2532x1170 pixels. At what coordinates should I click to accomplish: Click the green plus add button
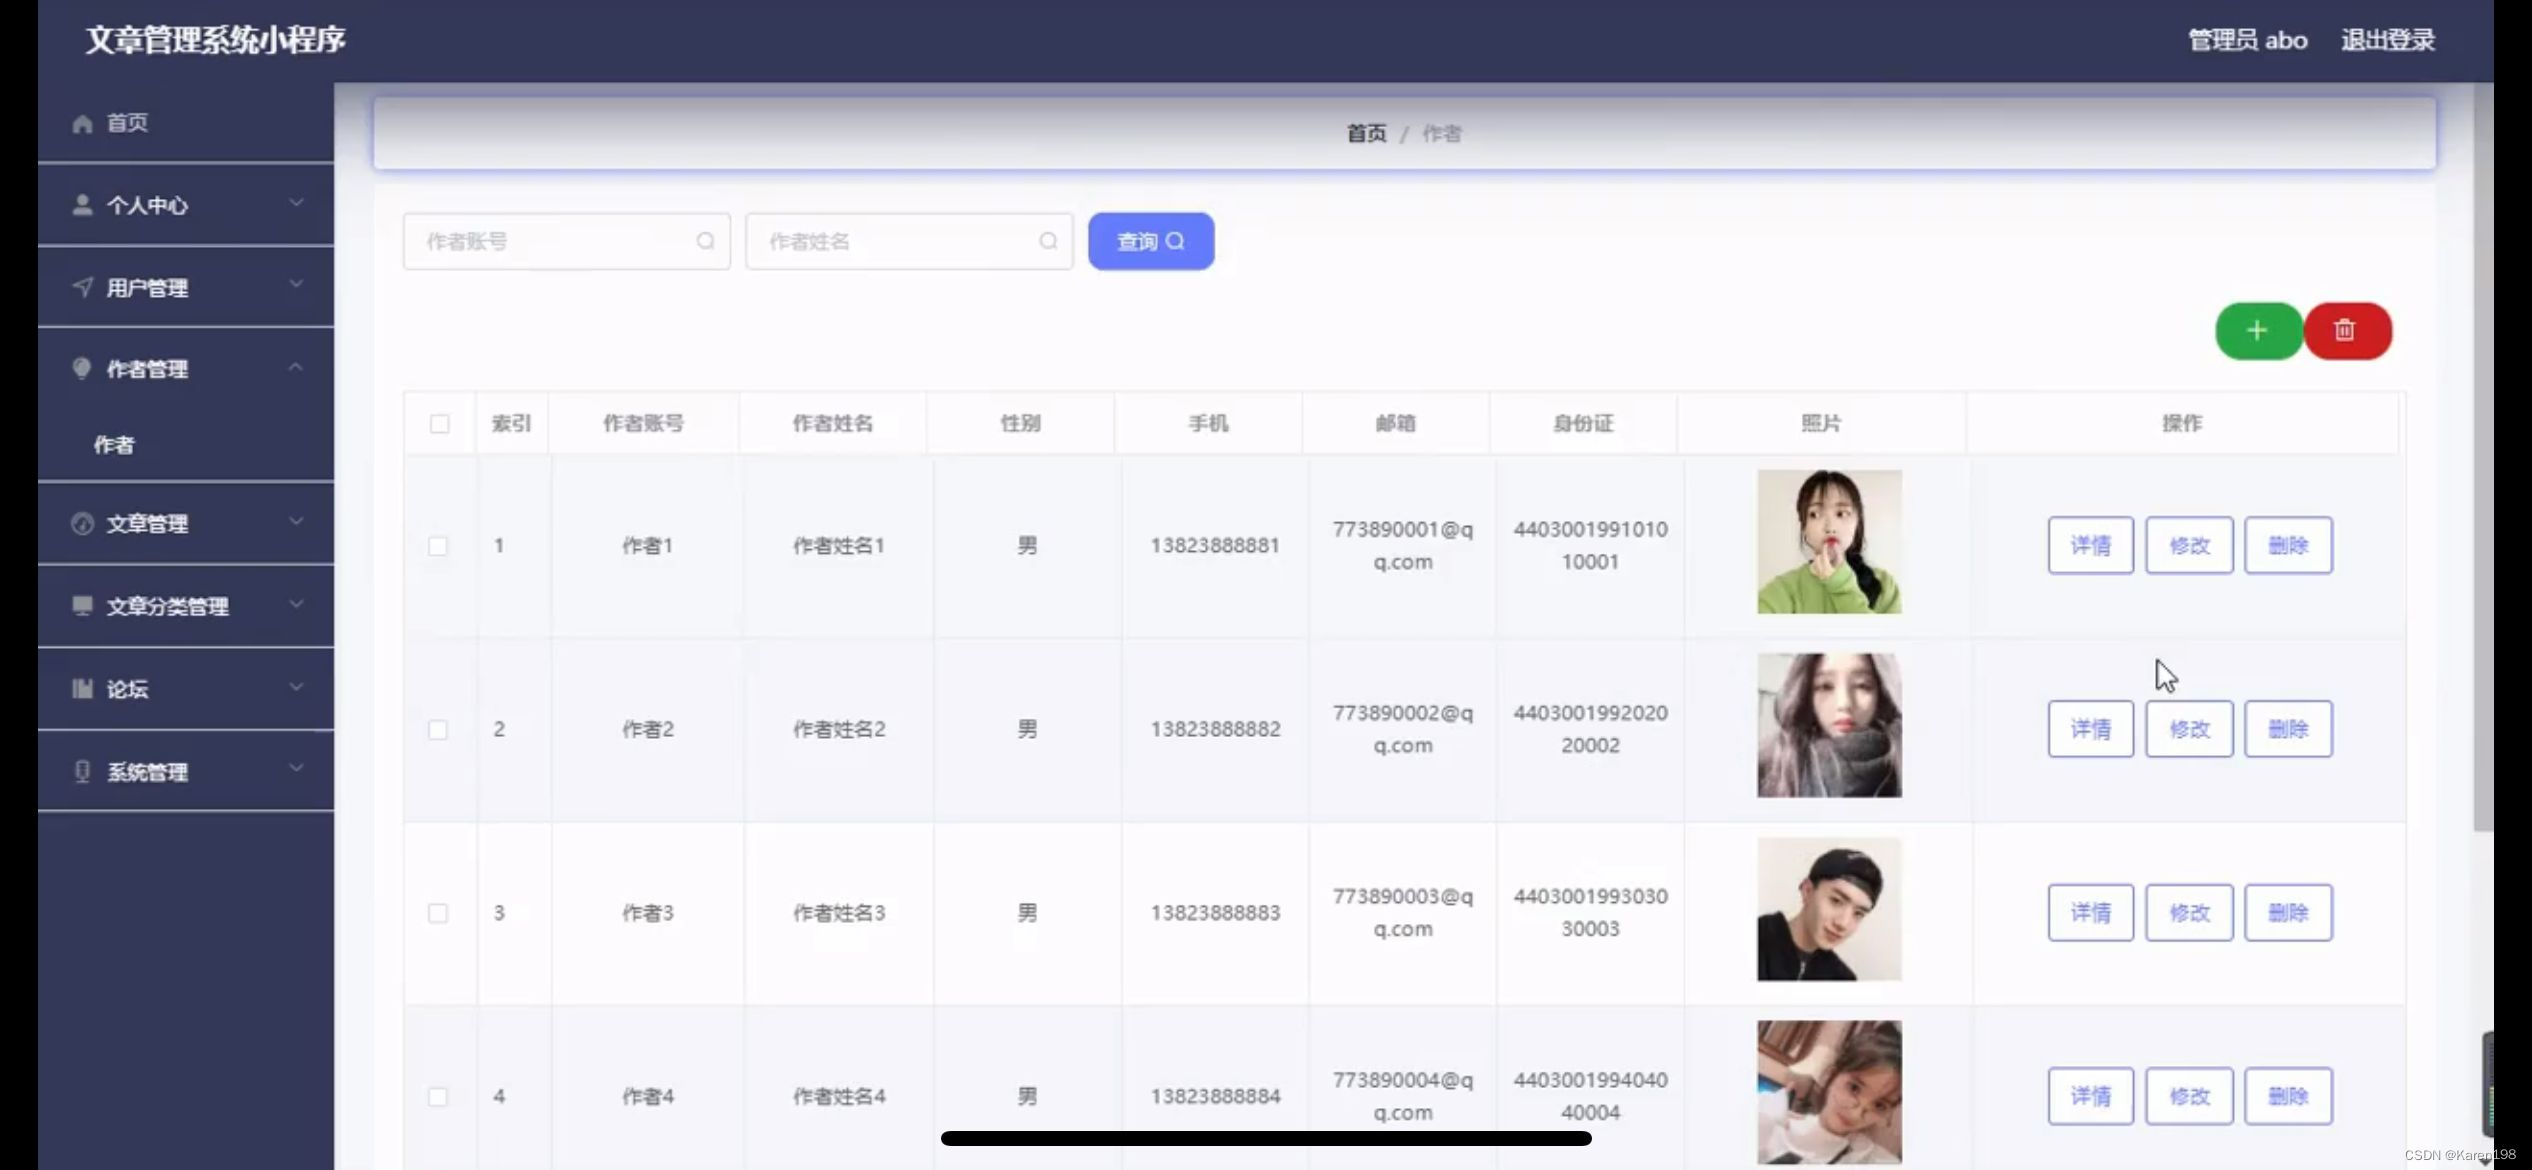pos(2257,331)
